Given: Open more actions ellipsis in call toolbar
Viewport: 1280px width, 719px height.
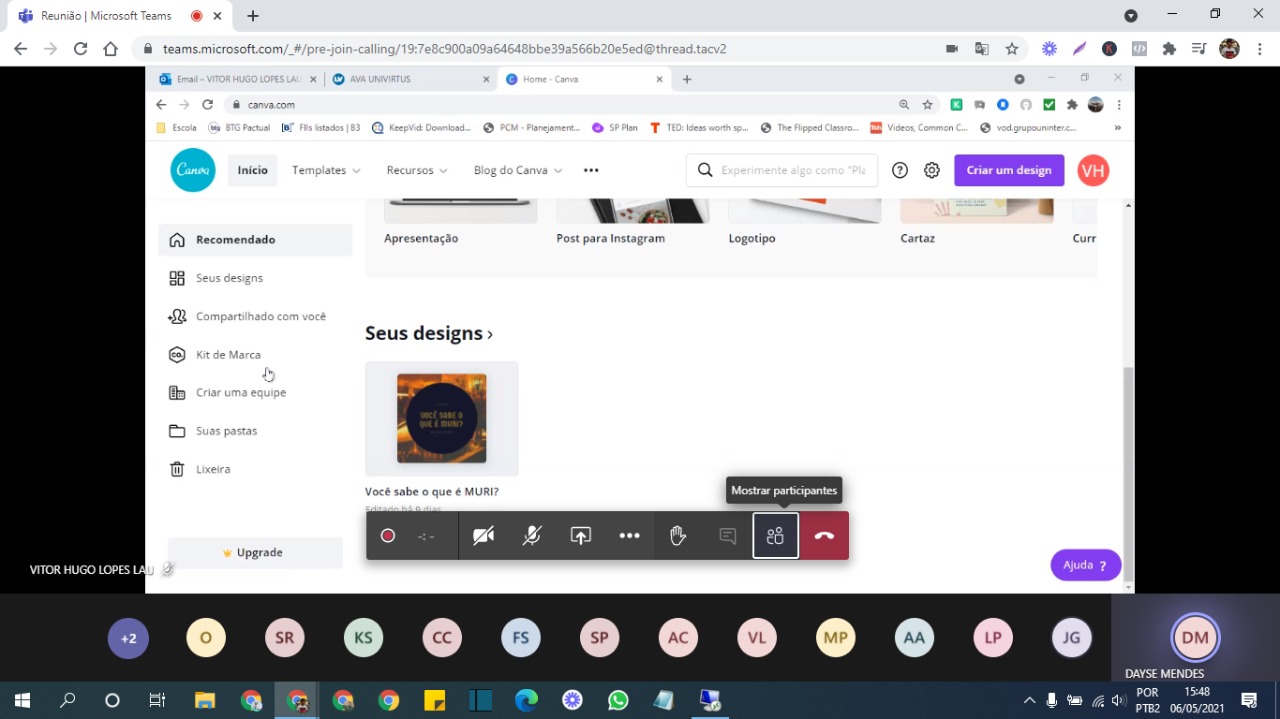Looking at the screenshot, I should [x=629, y=536].
